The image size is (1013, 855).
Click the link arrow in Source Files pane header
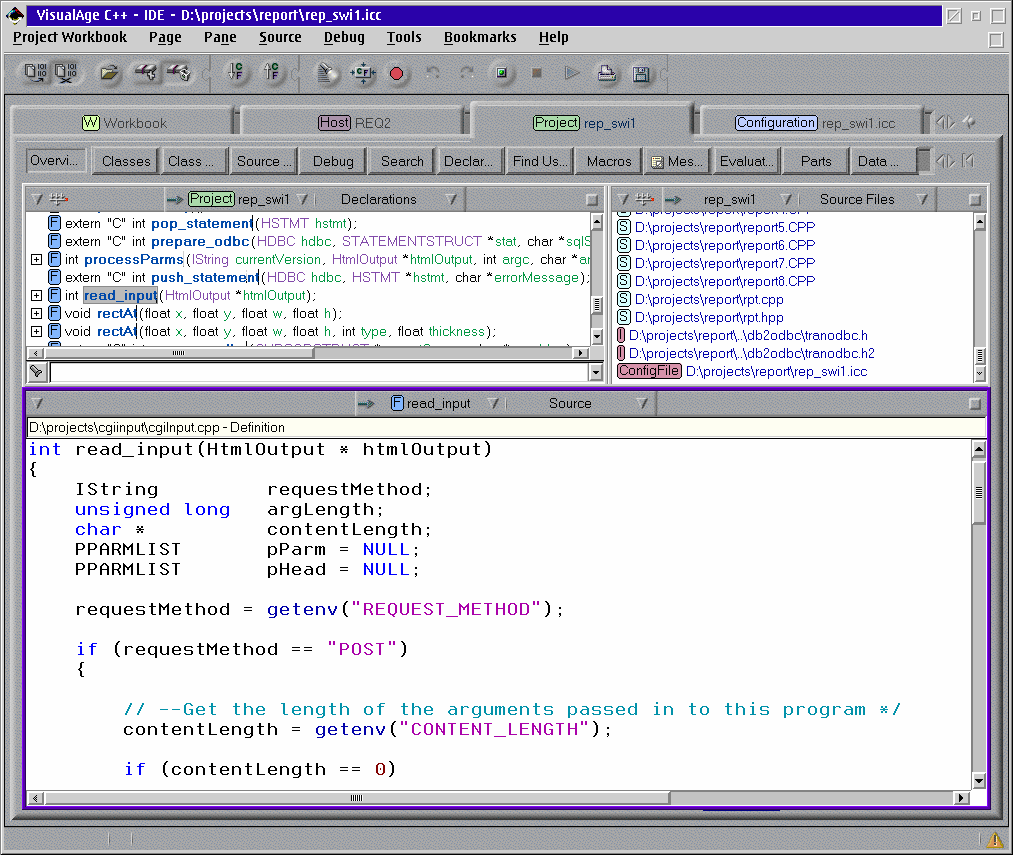[x=673, y=200]
